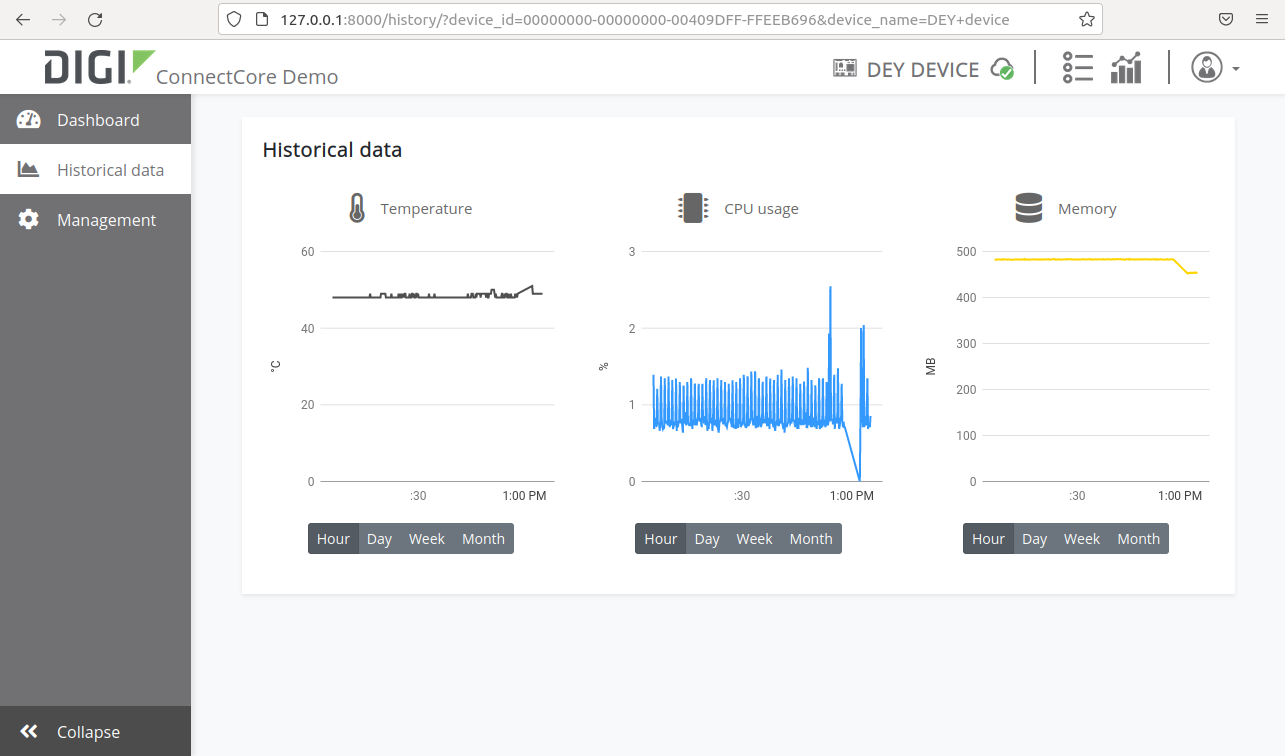
Task: Select Hour range for Memory chart
Action: click(988, 539)
